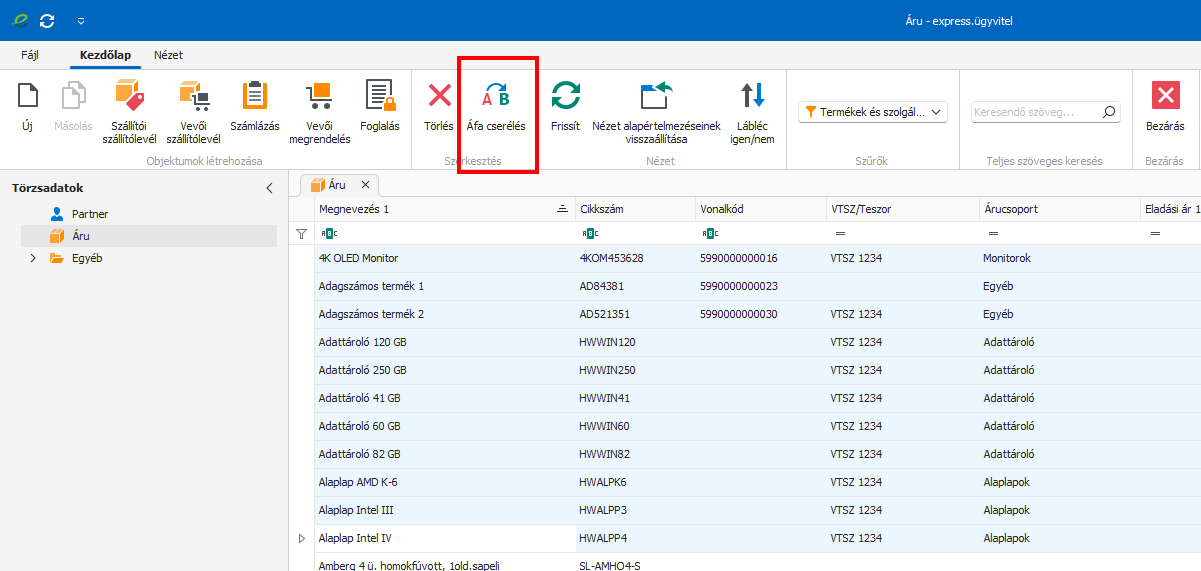The width and height of the screenshot is (1201, 571).
Task: Create a Vevői megrendelés
Action: 319,110
